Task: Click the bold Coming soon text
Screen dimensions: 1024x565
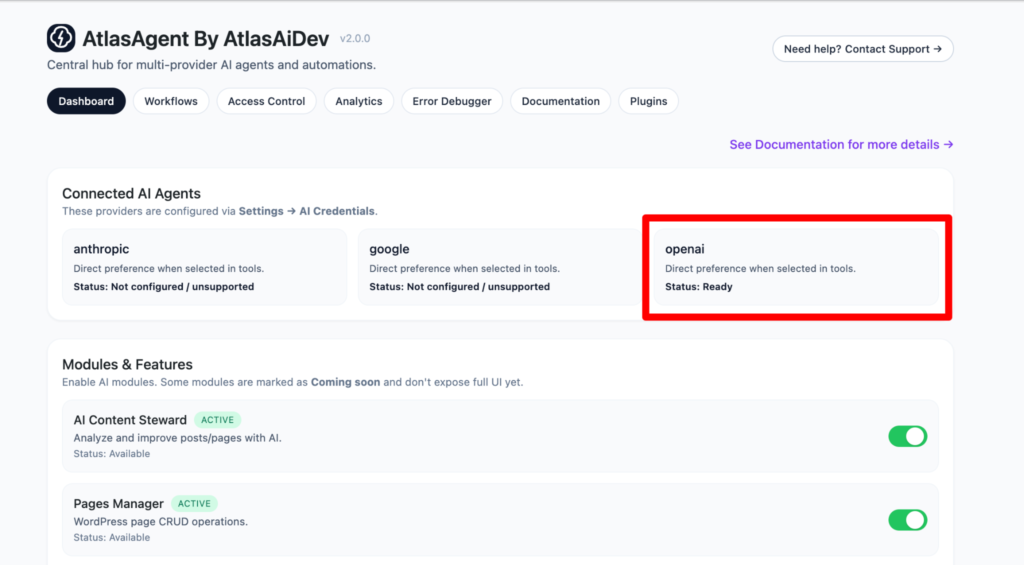Action: 345,382
